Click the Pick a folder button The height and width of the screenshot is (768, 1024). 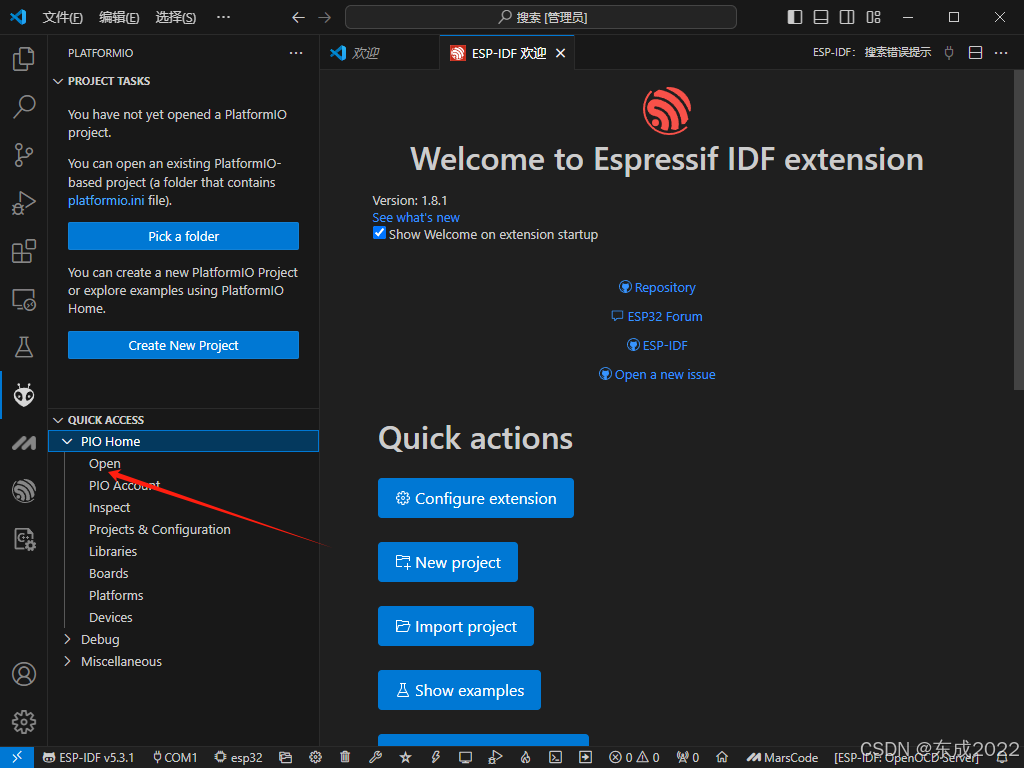184,236
